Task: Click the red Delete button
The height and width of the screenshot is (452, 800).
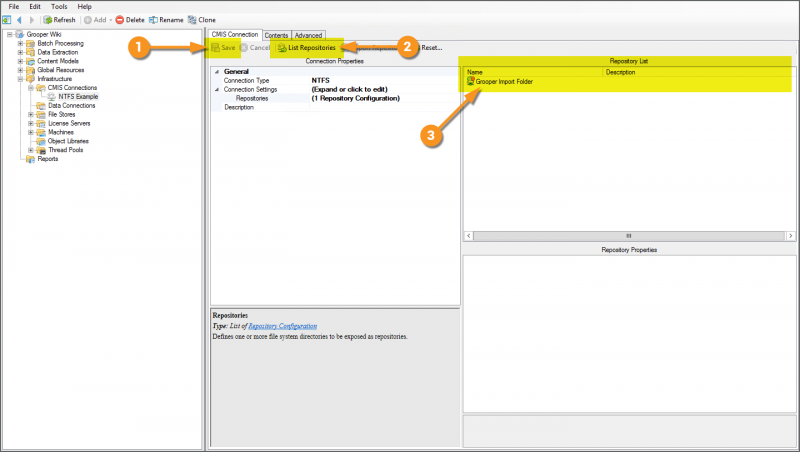Action: 130,20
